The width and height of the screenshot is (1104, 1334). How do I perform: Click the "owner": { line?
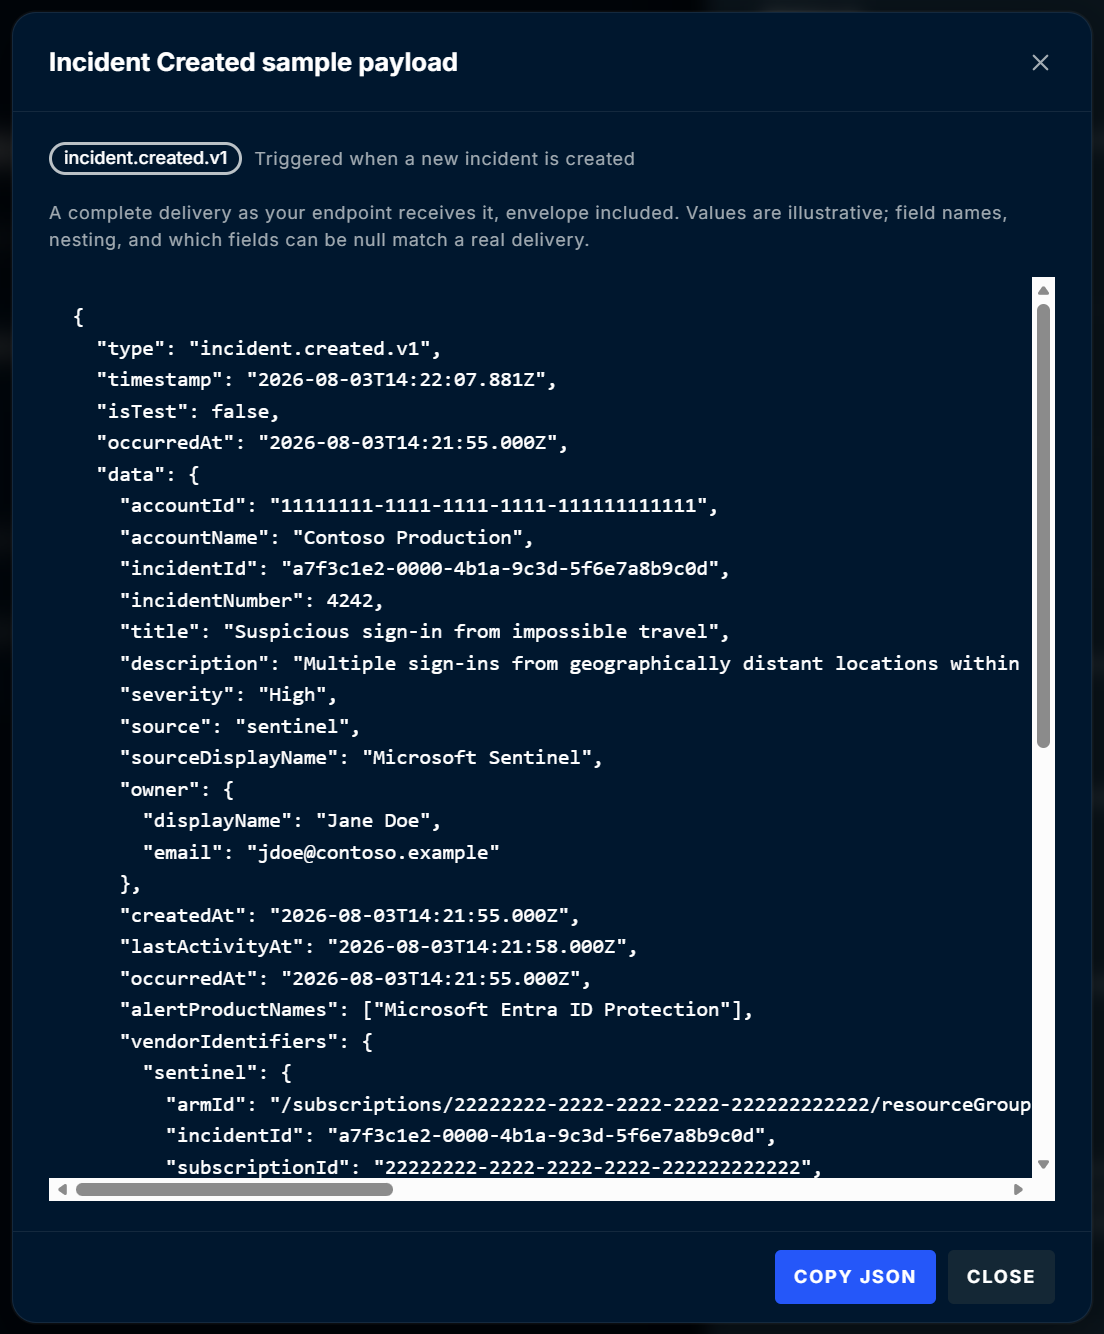coord(177,789)
